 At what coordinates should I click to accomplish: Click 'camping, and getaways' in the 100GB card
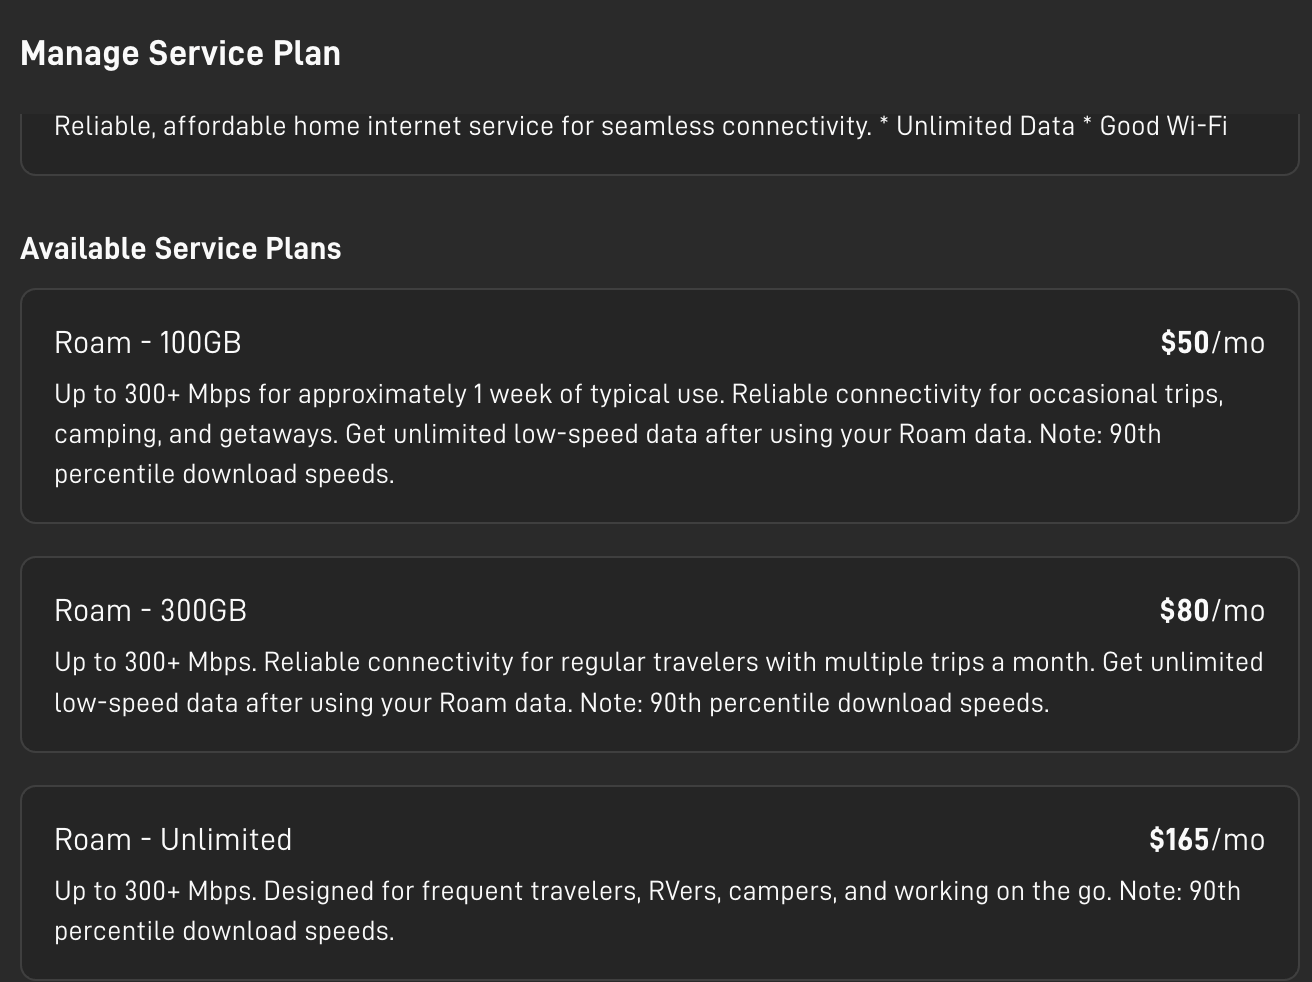point(192,435)
